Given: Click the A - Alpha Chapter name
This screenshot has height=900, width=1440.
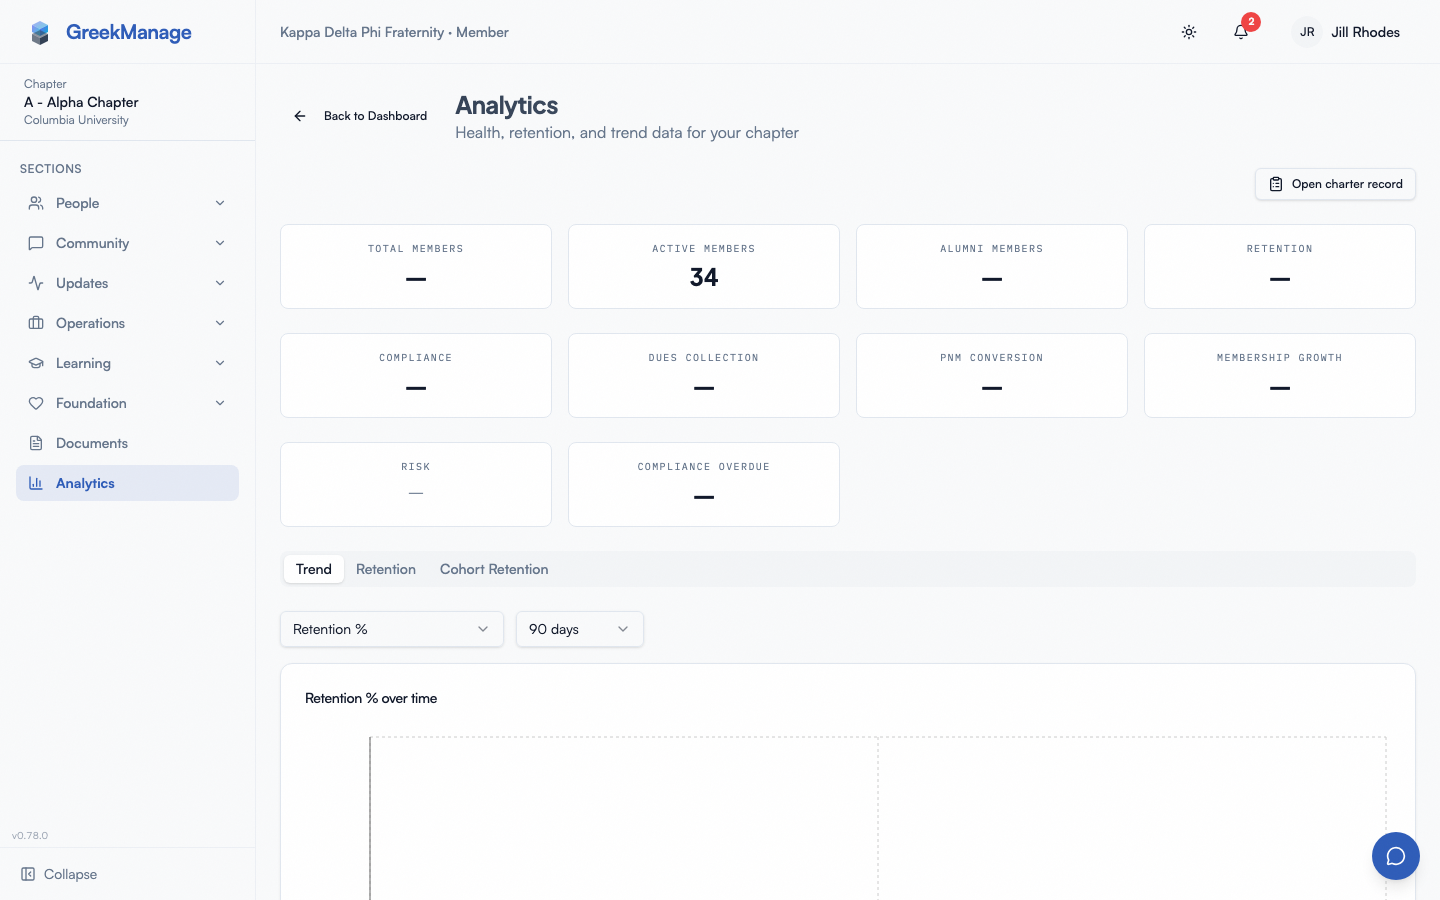Looking at the screenshot, I should (81, 102).
